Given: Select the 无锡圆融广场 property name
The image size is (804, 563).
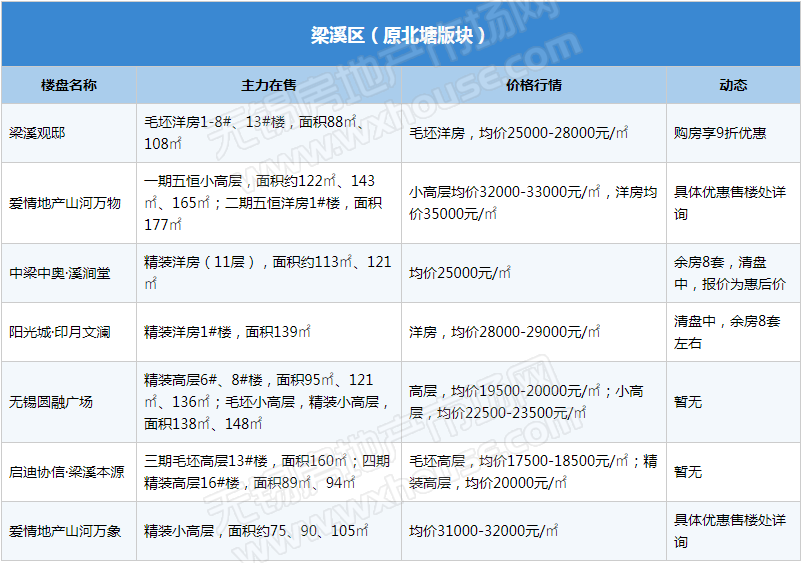Looking at the screenshot, I should point(51,402).
